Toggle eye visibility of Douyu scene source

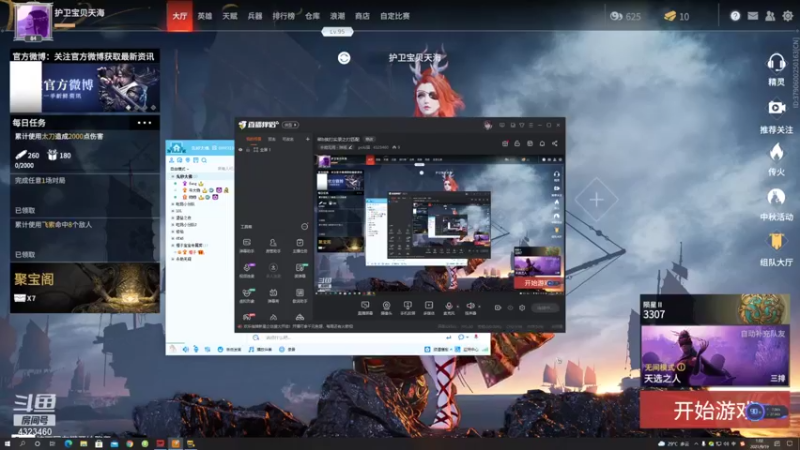[241, 150]
